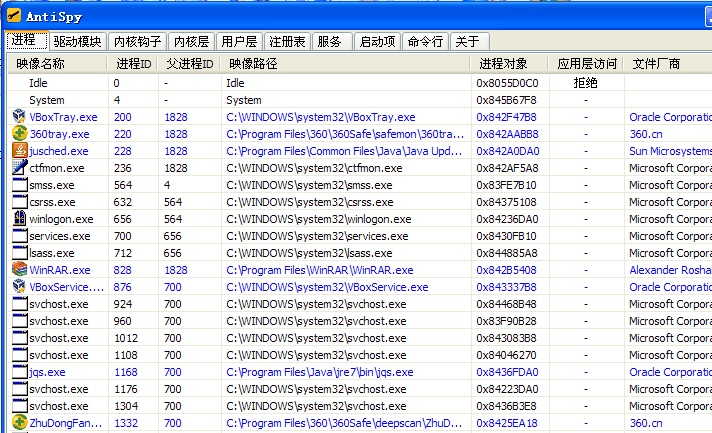Switch to the 注册表 tab
The width and height of the screenshot is (712, 433).
pyautogui.click(x=287, y=41)
